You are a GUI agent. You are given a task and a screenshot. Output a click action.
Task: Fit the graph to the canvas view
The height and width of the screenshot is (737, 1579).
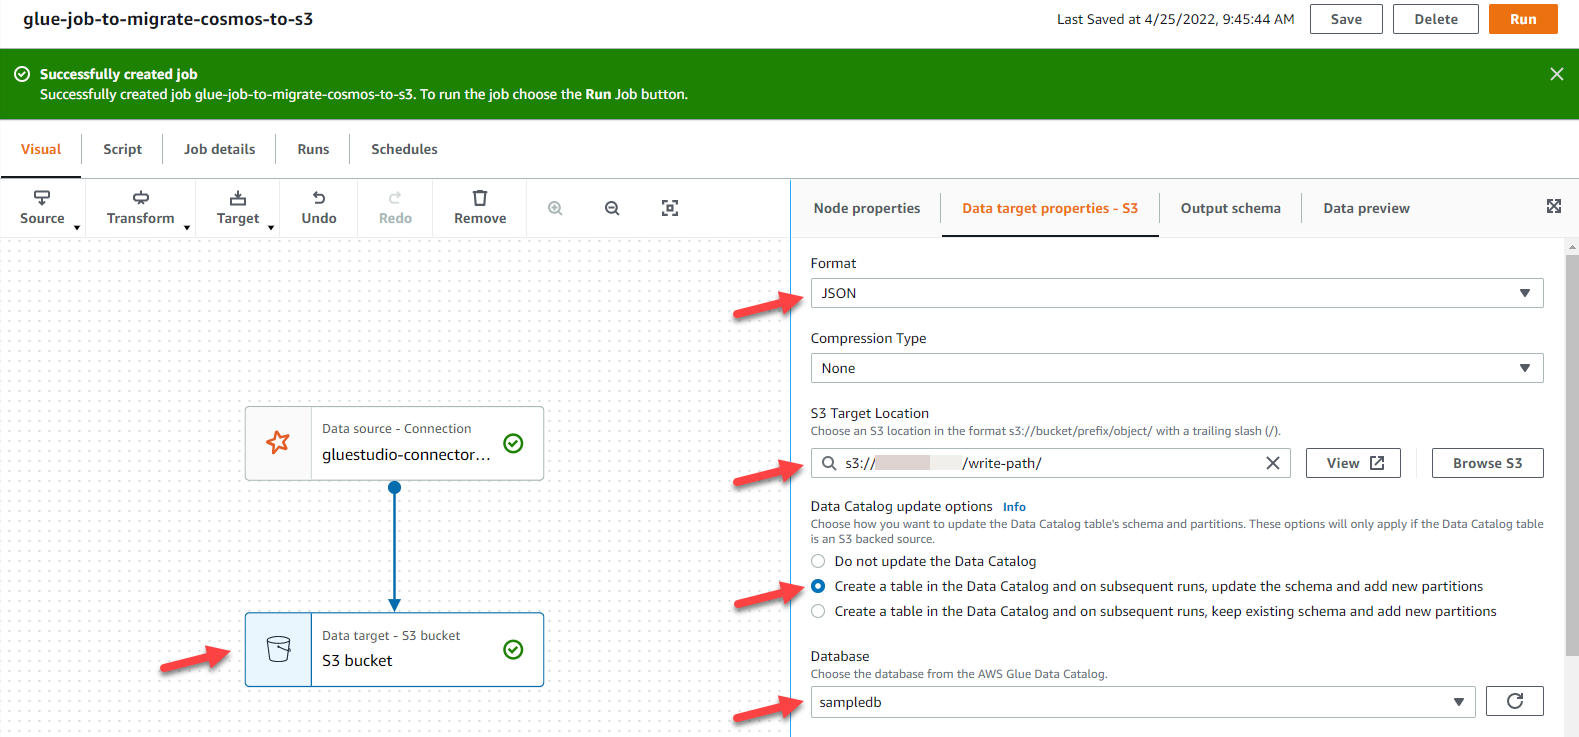pyautogui.click(x=670, y=208)
